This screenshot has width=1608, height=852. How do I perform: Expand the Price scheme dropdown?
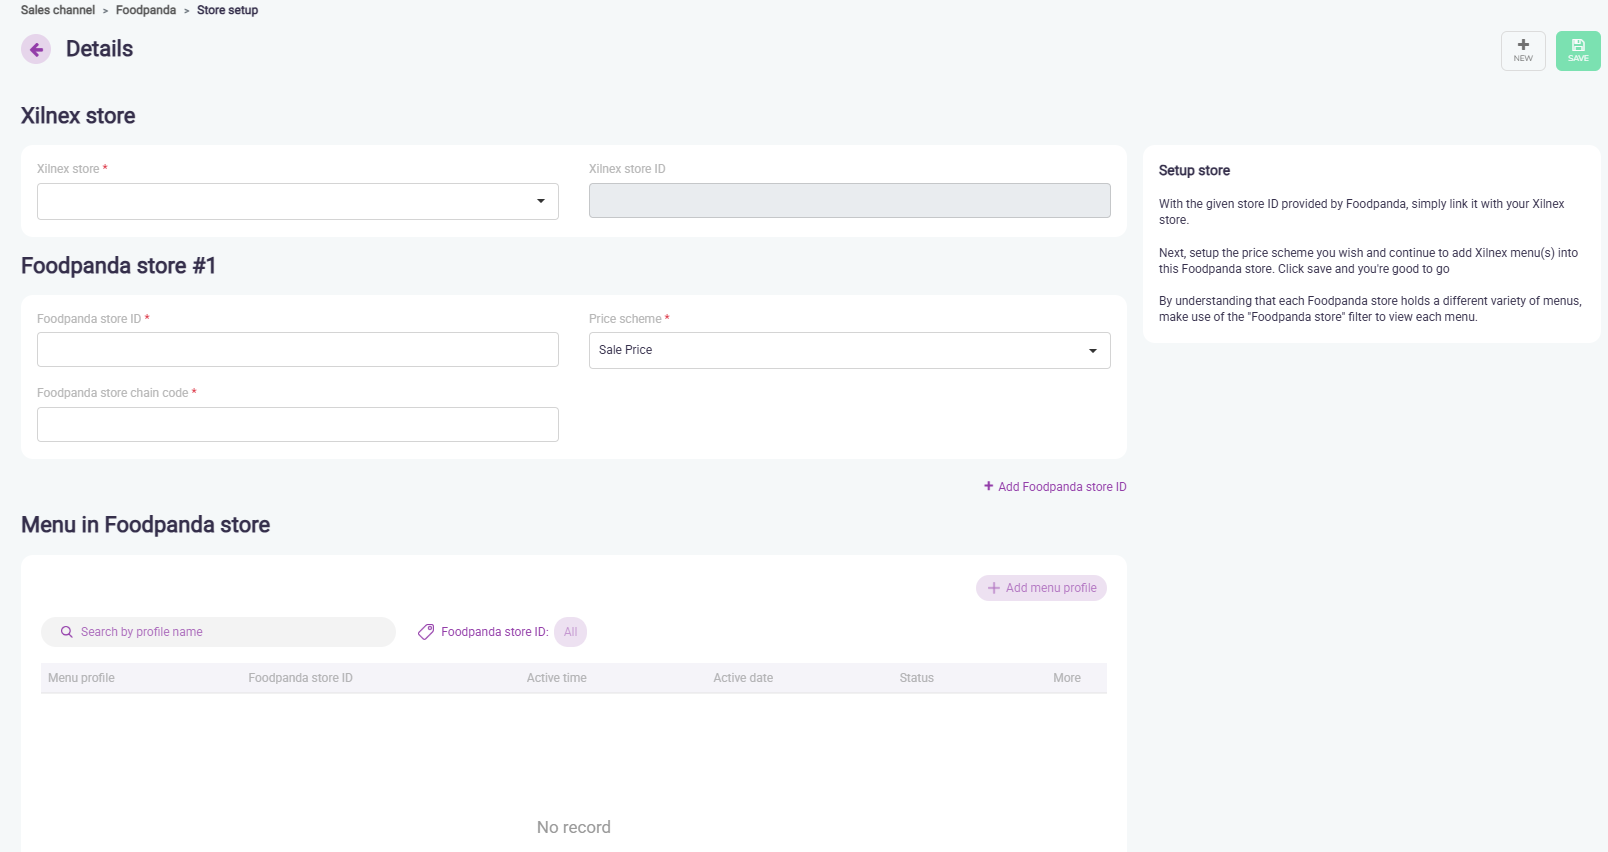(x=1092, y=350)
